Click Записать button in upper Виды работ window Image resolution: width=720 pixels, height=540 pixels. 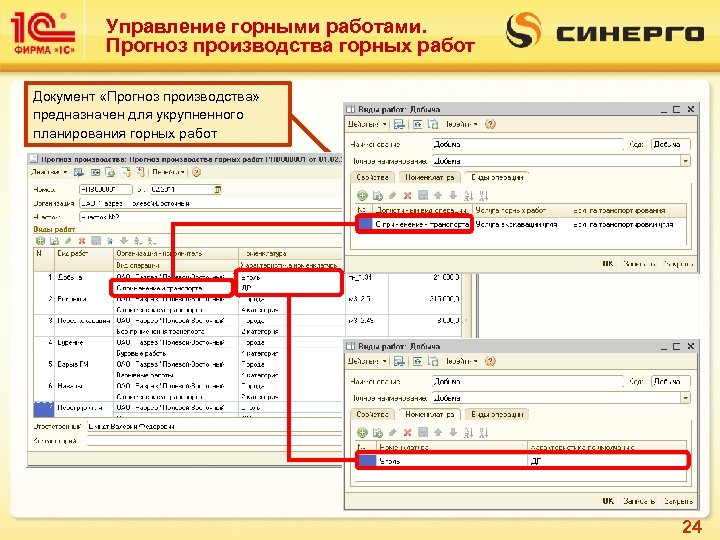pos(639,264)
